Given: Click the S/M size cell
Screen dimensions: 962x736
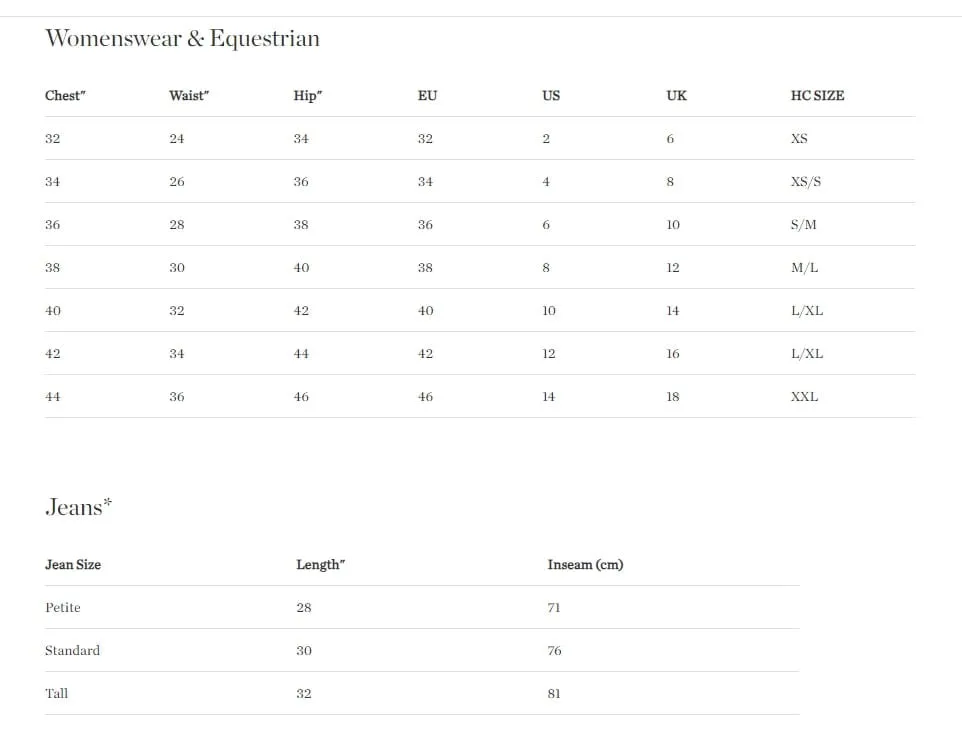Looking at the screenshot, I should pos(804,224).
